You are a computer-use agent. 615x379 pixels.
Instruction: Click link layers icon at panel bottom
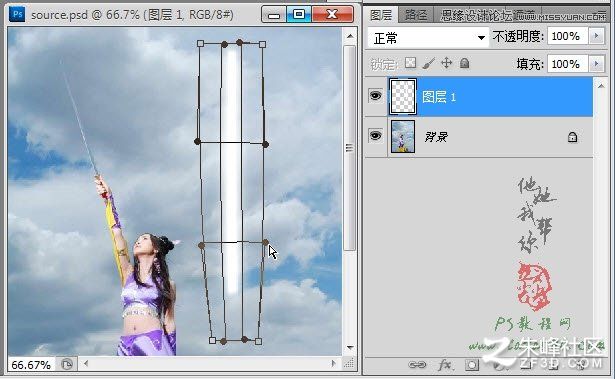(x=417, y=365)
